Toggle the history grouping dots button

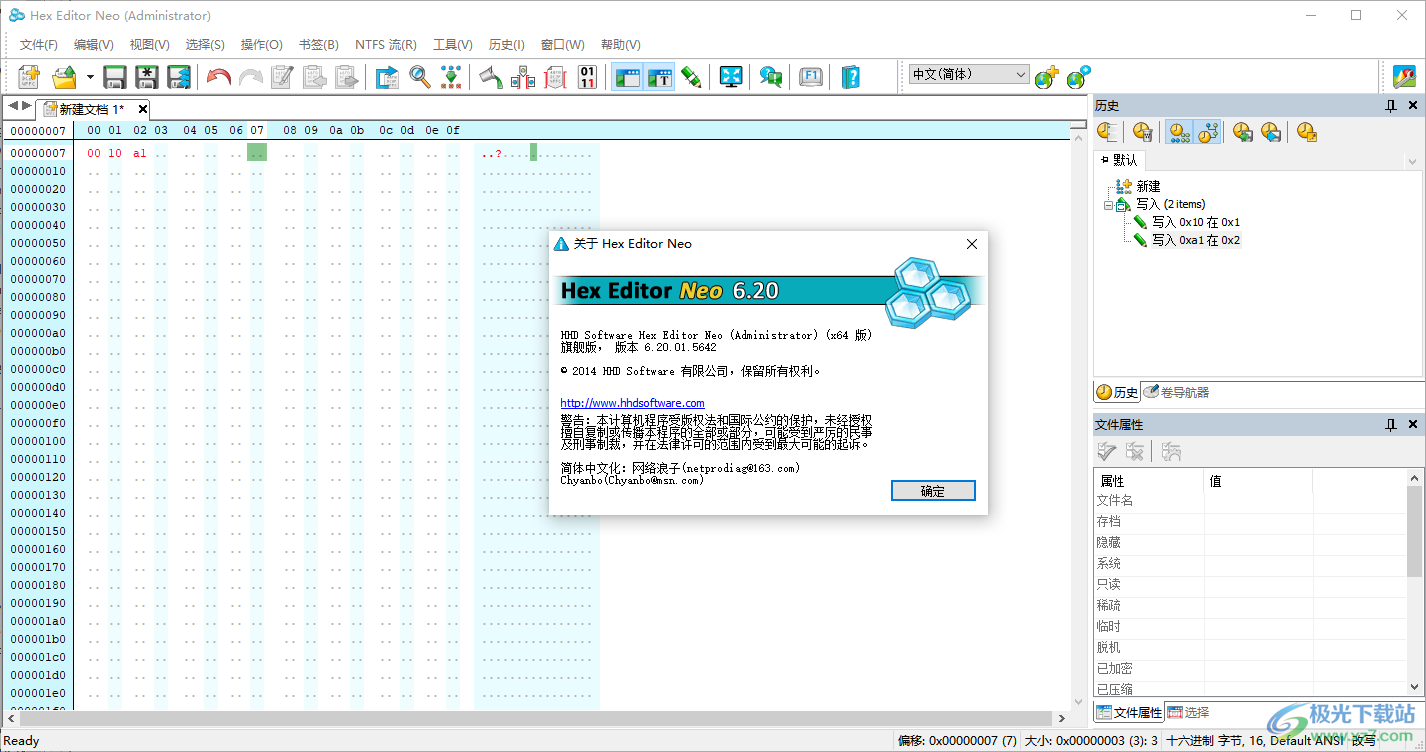click(x=1180, y=131)
